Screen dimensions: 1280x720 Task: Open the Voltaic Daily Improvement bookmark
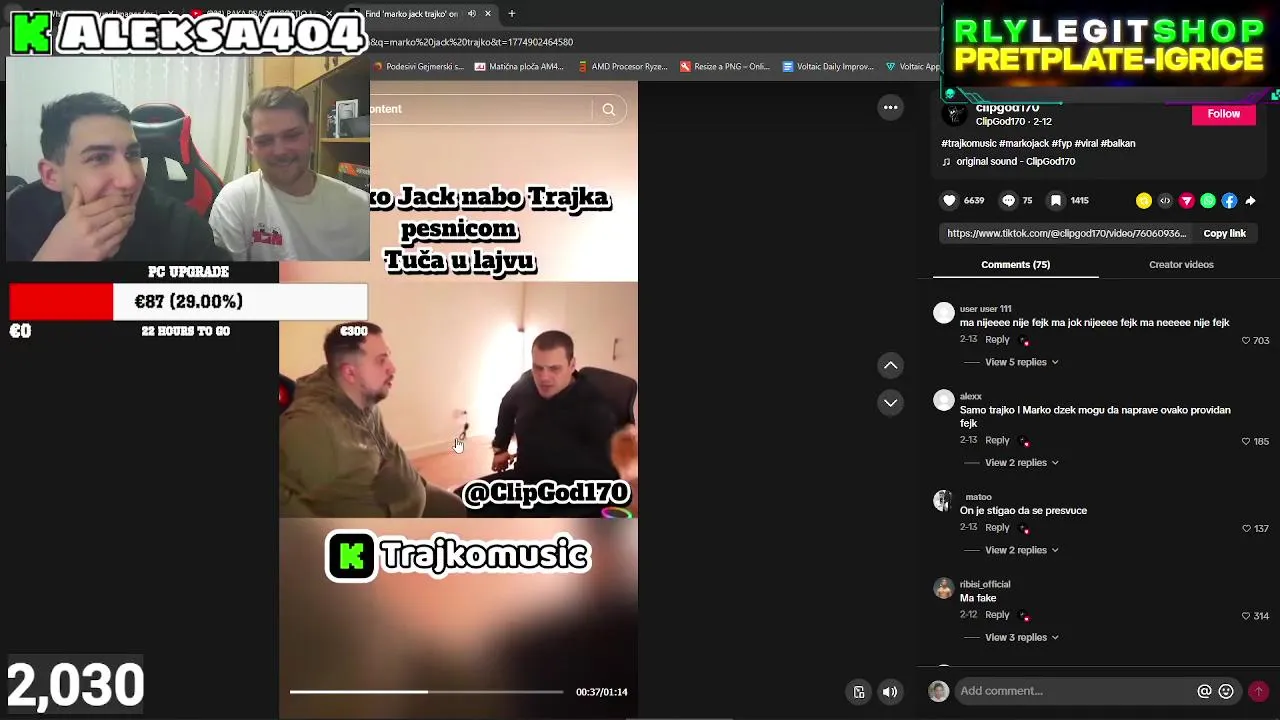tap(828, 67)
